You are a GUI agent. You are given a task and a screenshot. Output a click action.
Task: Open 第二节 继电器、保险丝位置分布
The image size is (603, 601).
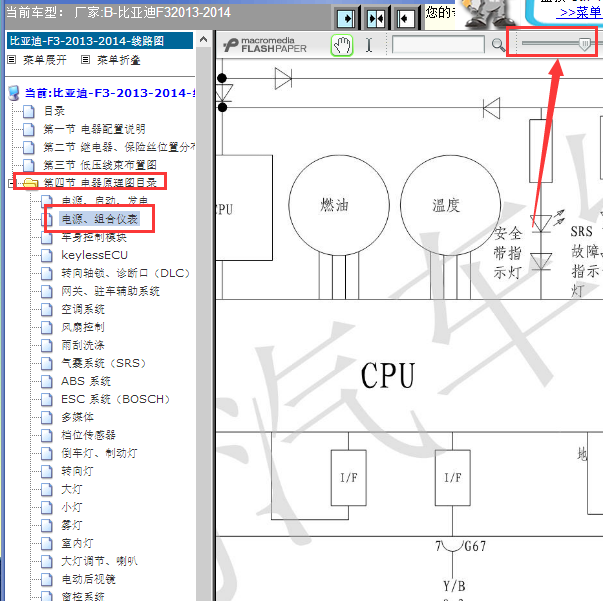coord(119,147)
